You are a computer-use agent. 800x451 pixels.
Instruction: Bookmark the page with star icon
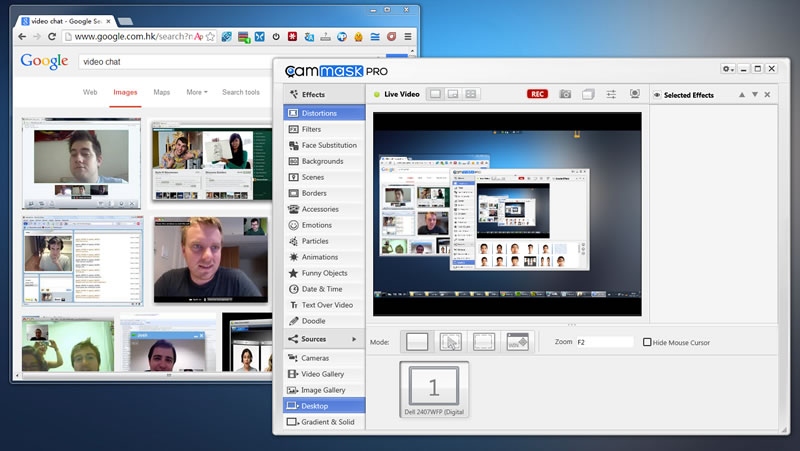(x=210, y=37)
